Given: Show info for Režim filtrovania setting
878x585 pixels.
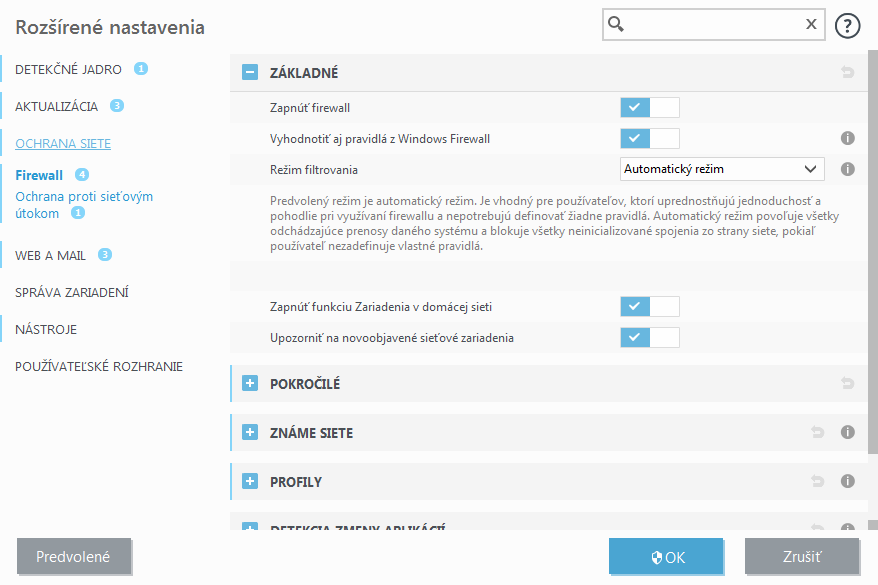Looking at the screenshot, I should (847, 169).
